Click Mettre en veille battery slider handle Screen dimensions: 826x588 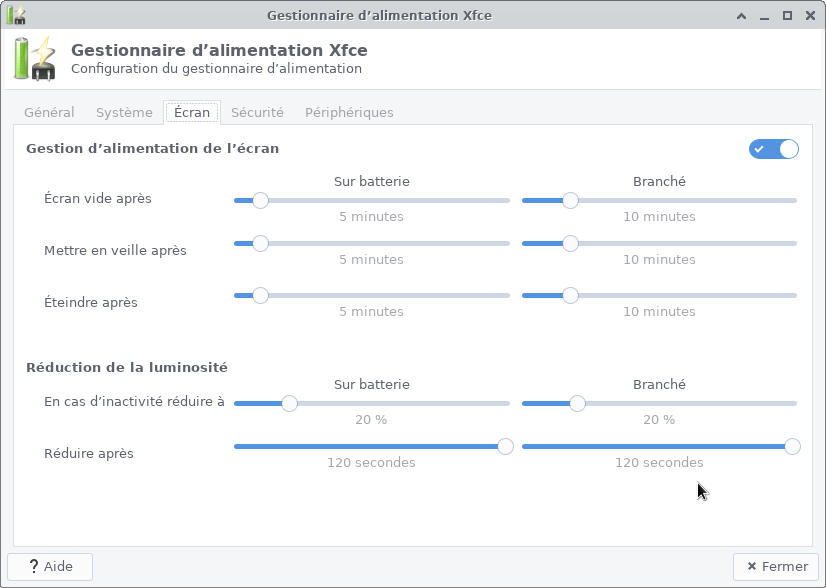pos(260,243)
